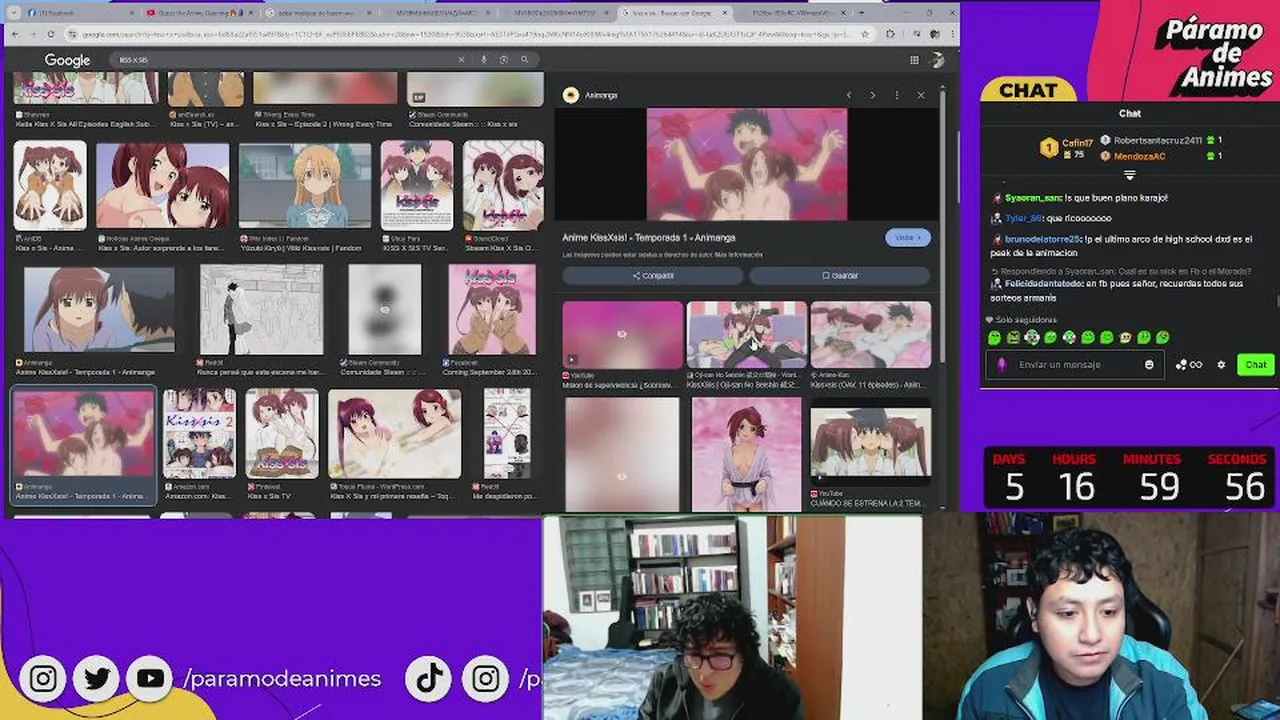
Task: Open the emoji picker in chat input
Action: pyautogui.click(x=1149, y=365)
